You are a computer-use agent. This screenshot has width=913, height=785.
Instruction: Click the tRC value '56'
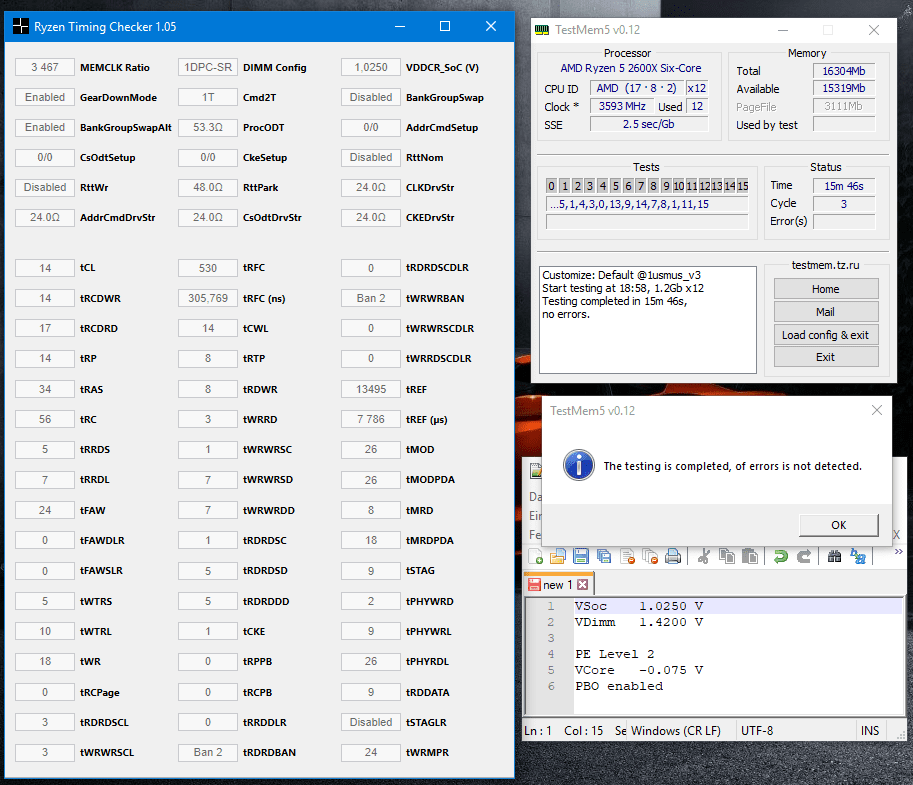pos(45,419)
